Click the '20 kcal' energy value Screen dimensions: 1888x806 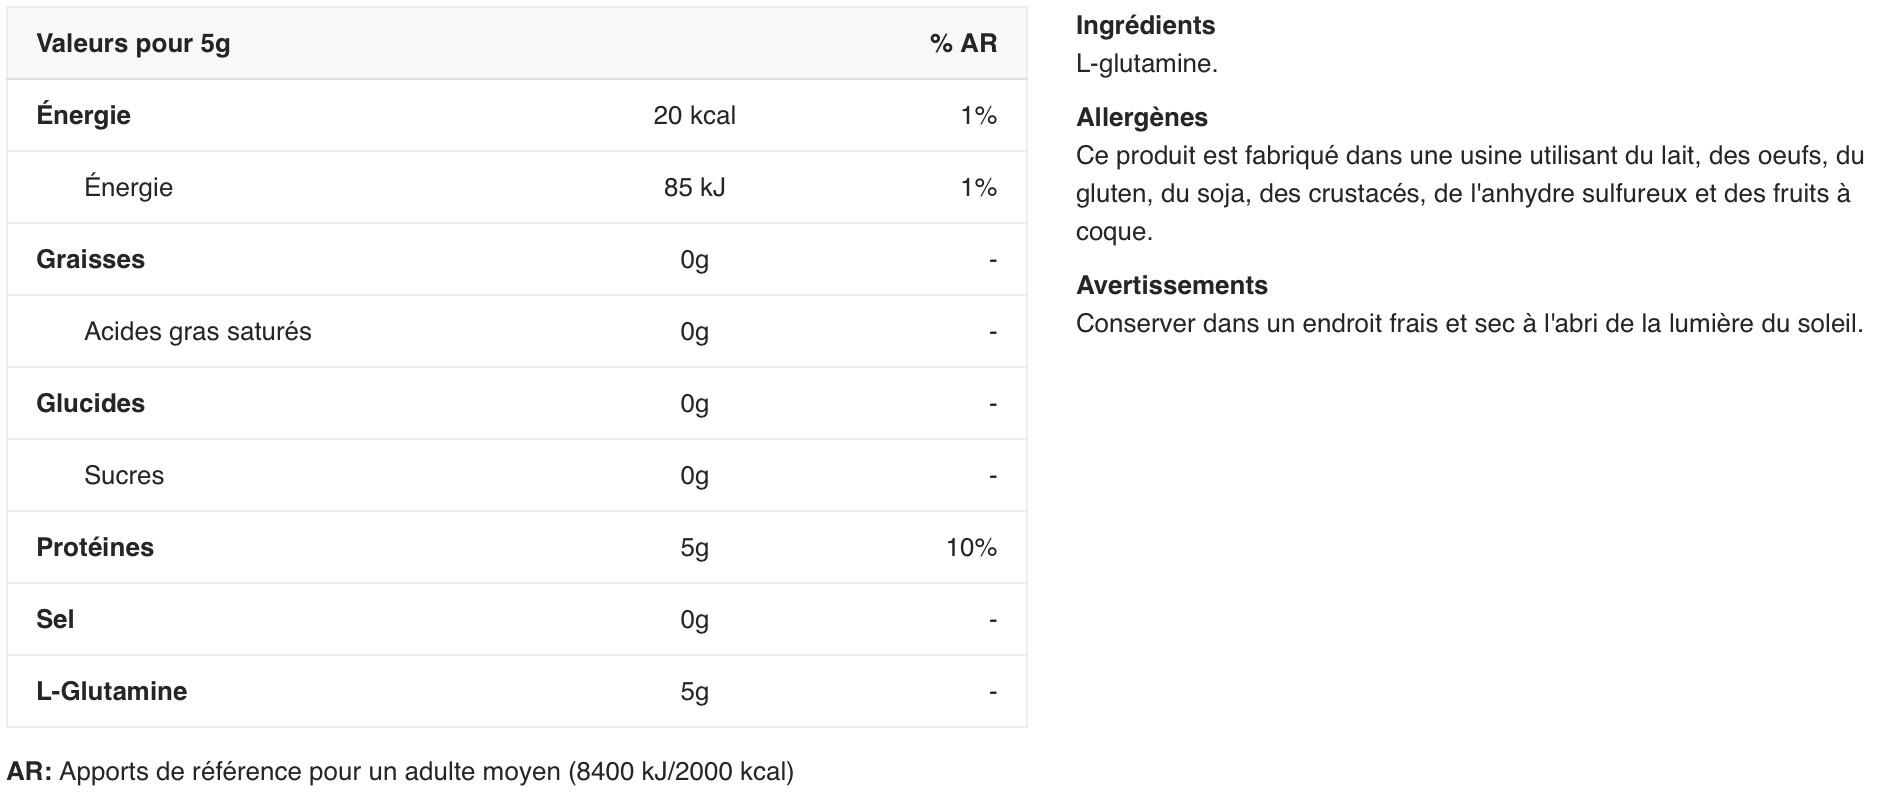coord(694,116)
